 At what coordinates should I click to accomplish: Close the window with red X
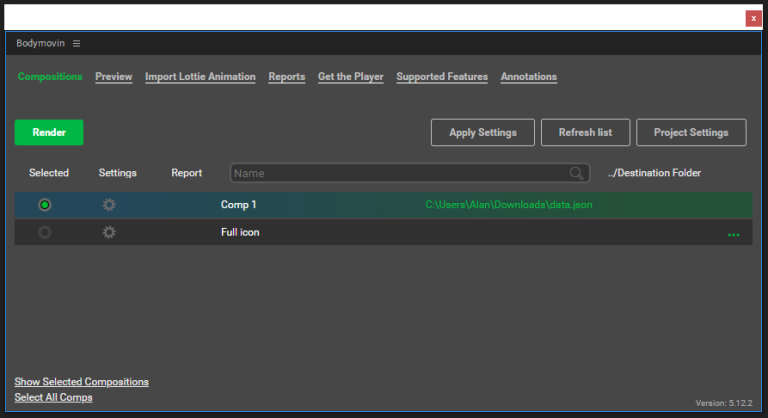pyautogui.click(x=753, y=19)
